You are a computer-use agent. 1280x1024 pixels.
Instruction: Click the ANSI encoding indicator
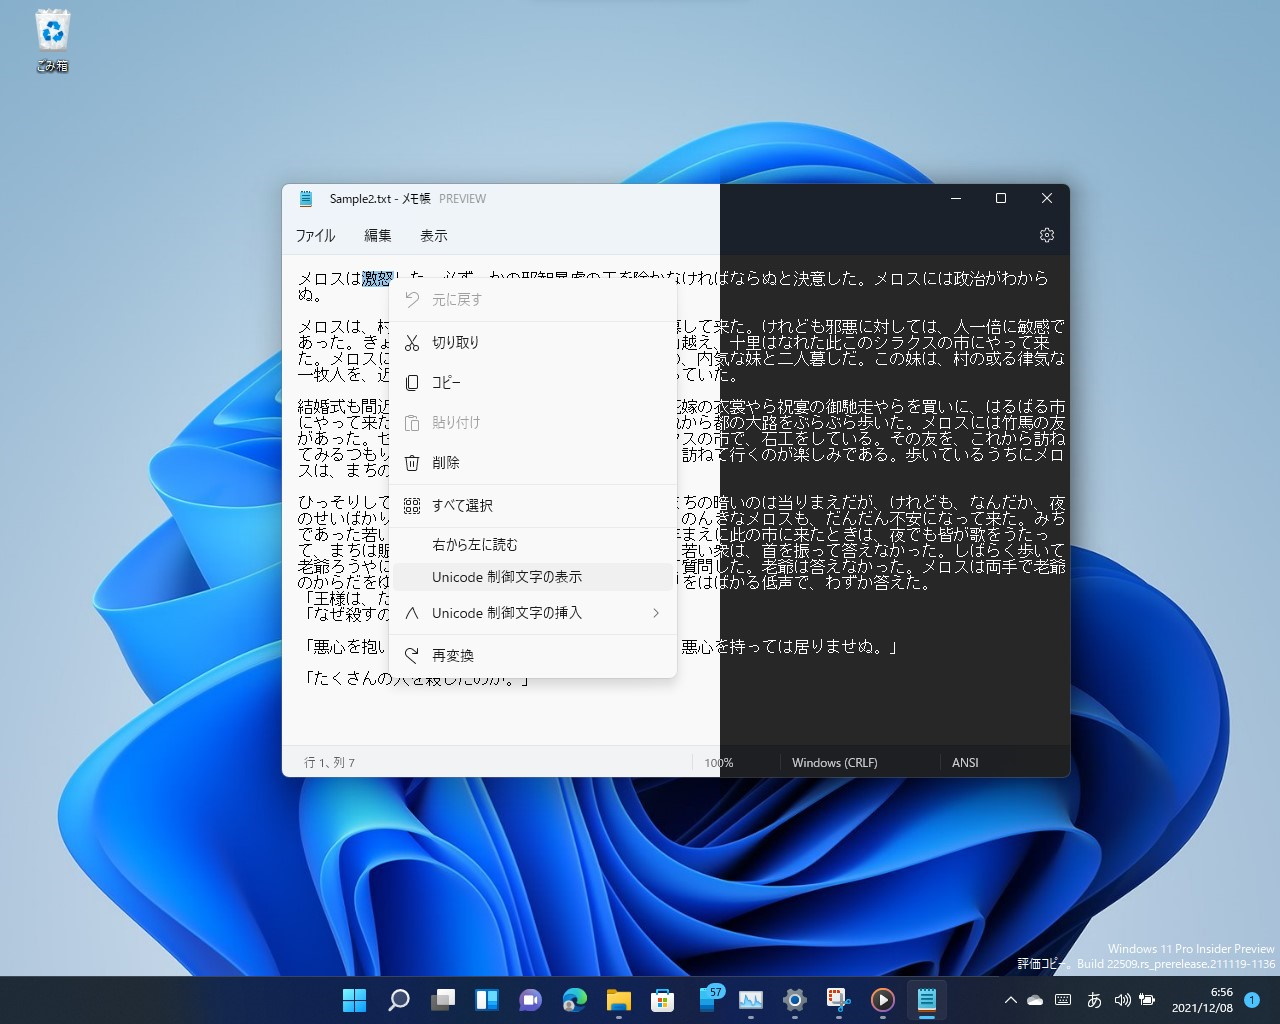point(964,762)
